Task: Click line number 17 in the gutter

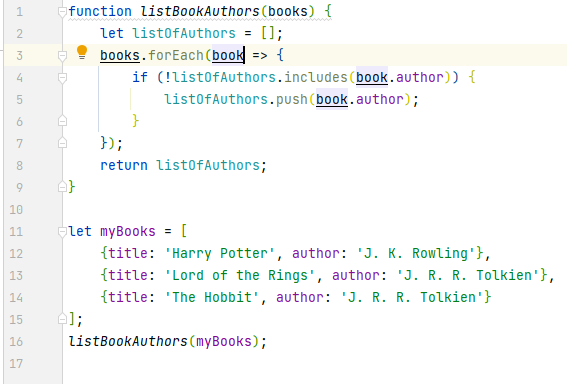Action: [16, 364]
